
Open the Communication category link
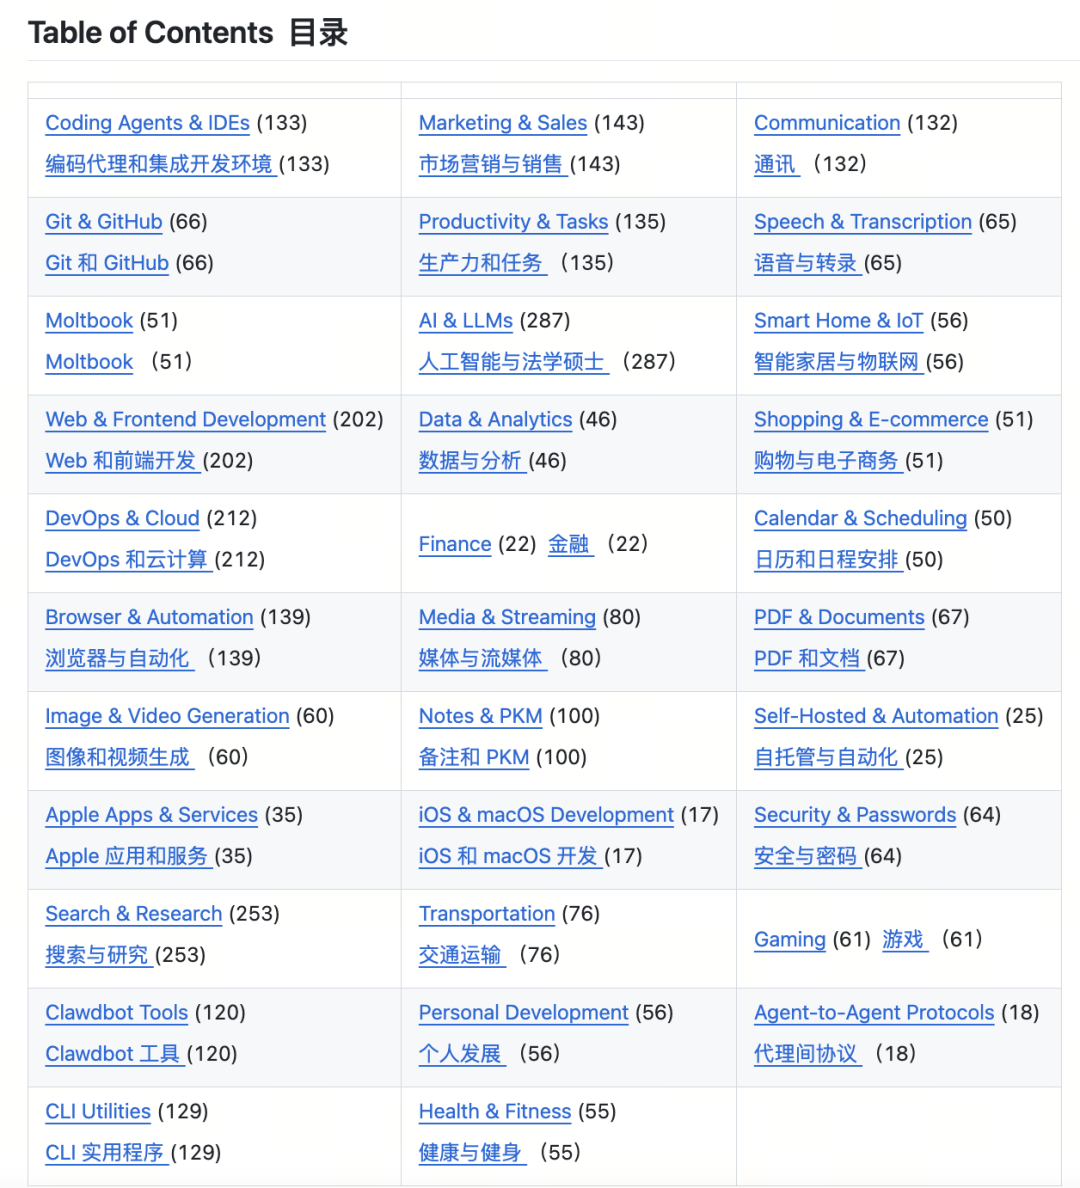click(x=827, y=123)
